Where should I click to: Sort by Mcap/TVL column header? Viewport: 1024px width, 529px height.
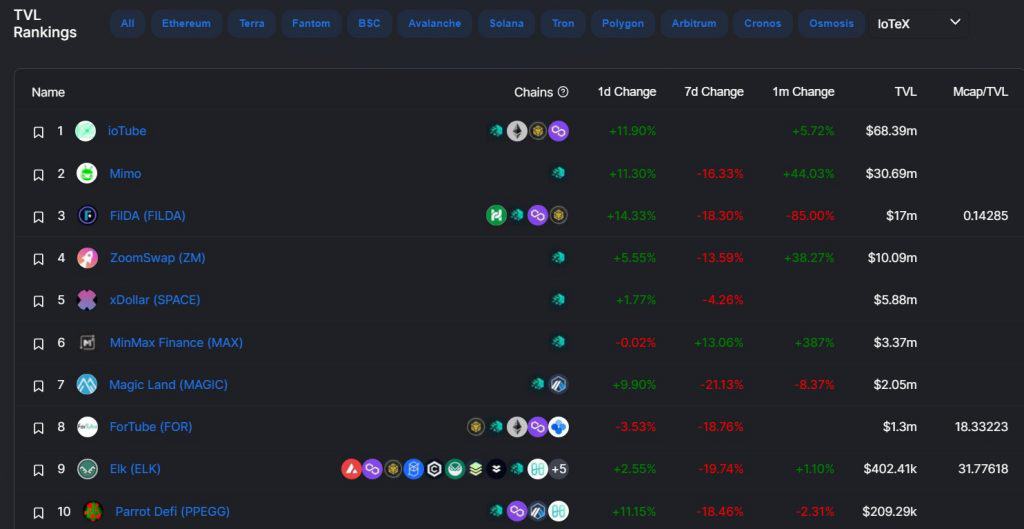click(x=980, y=92)
